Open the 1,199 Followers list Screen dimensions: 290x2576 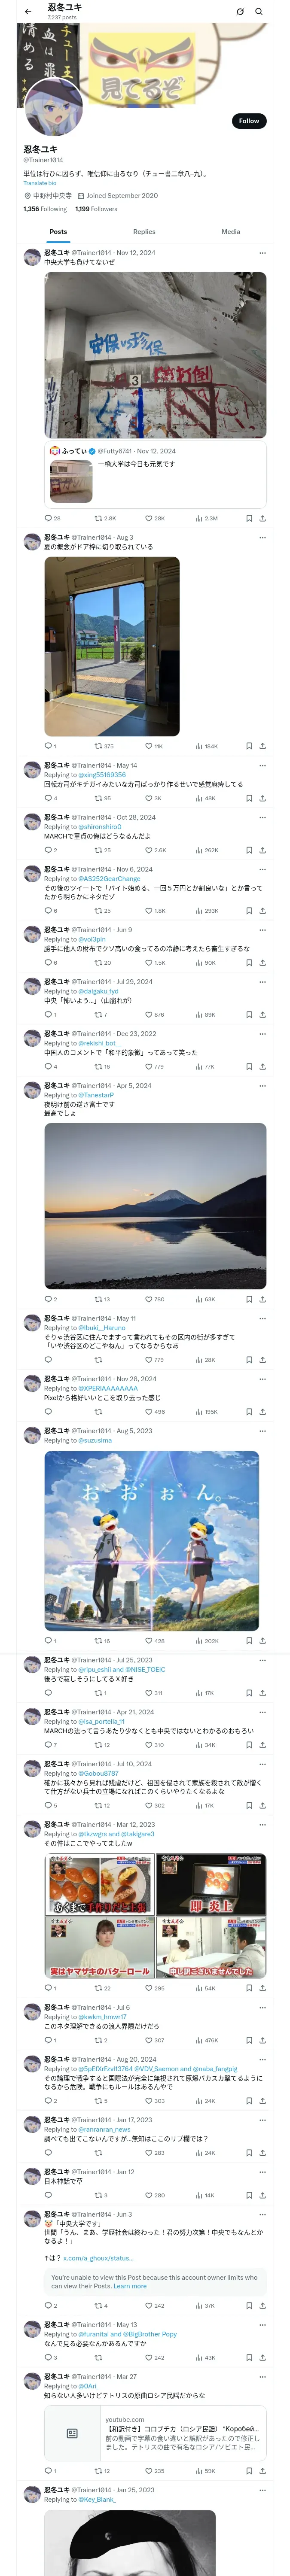tap(96, 209)
